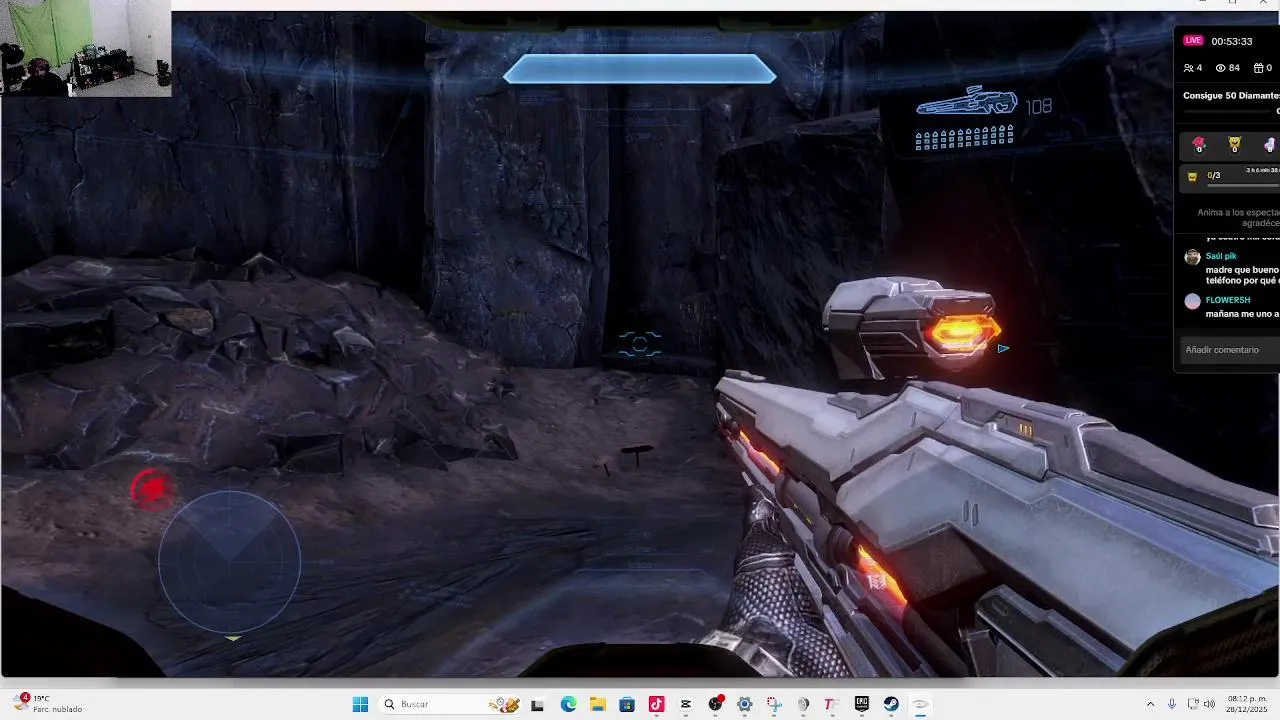View the gifts icon showing 0

pyautogui.click(x=1262, y=68)
